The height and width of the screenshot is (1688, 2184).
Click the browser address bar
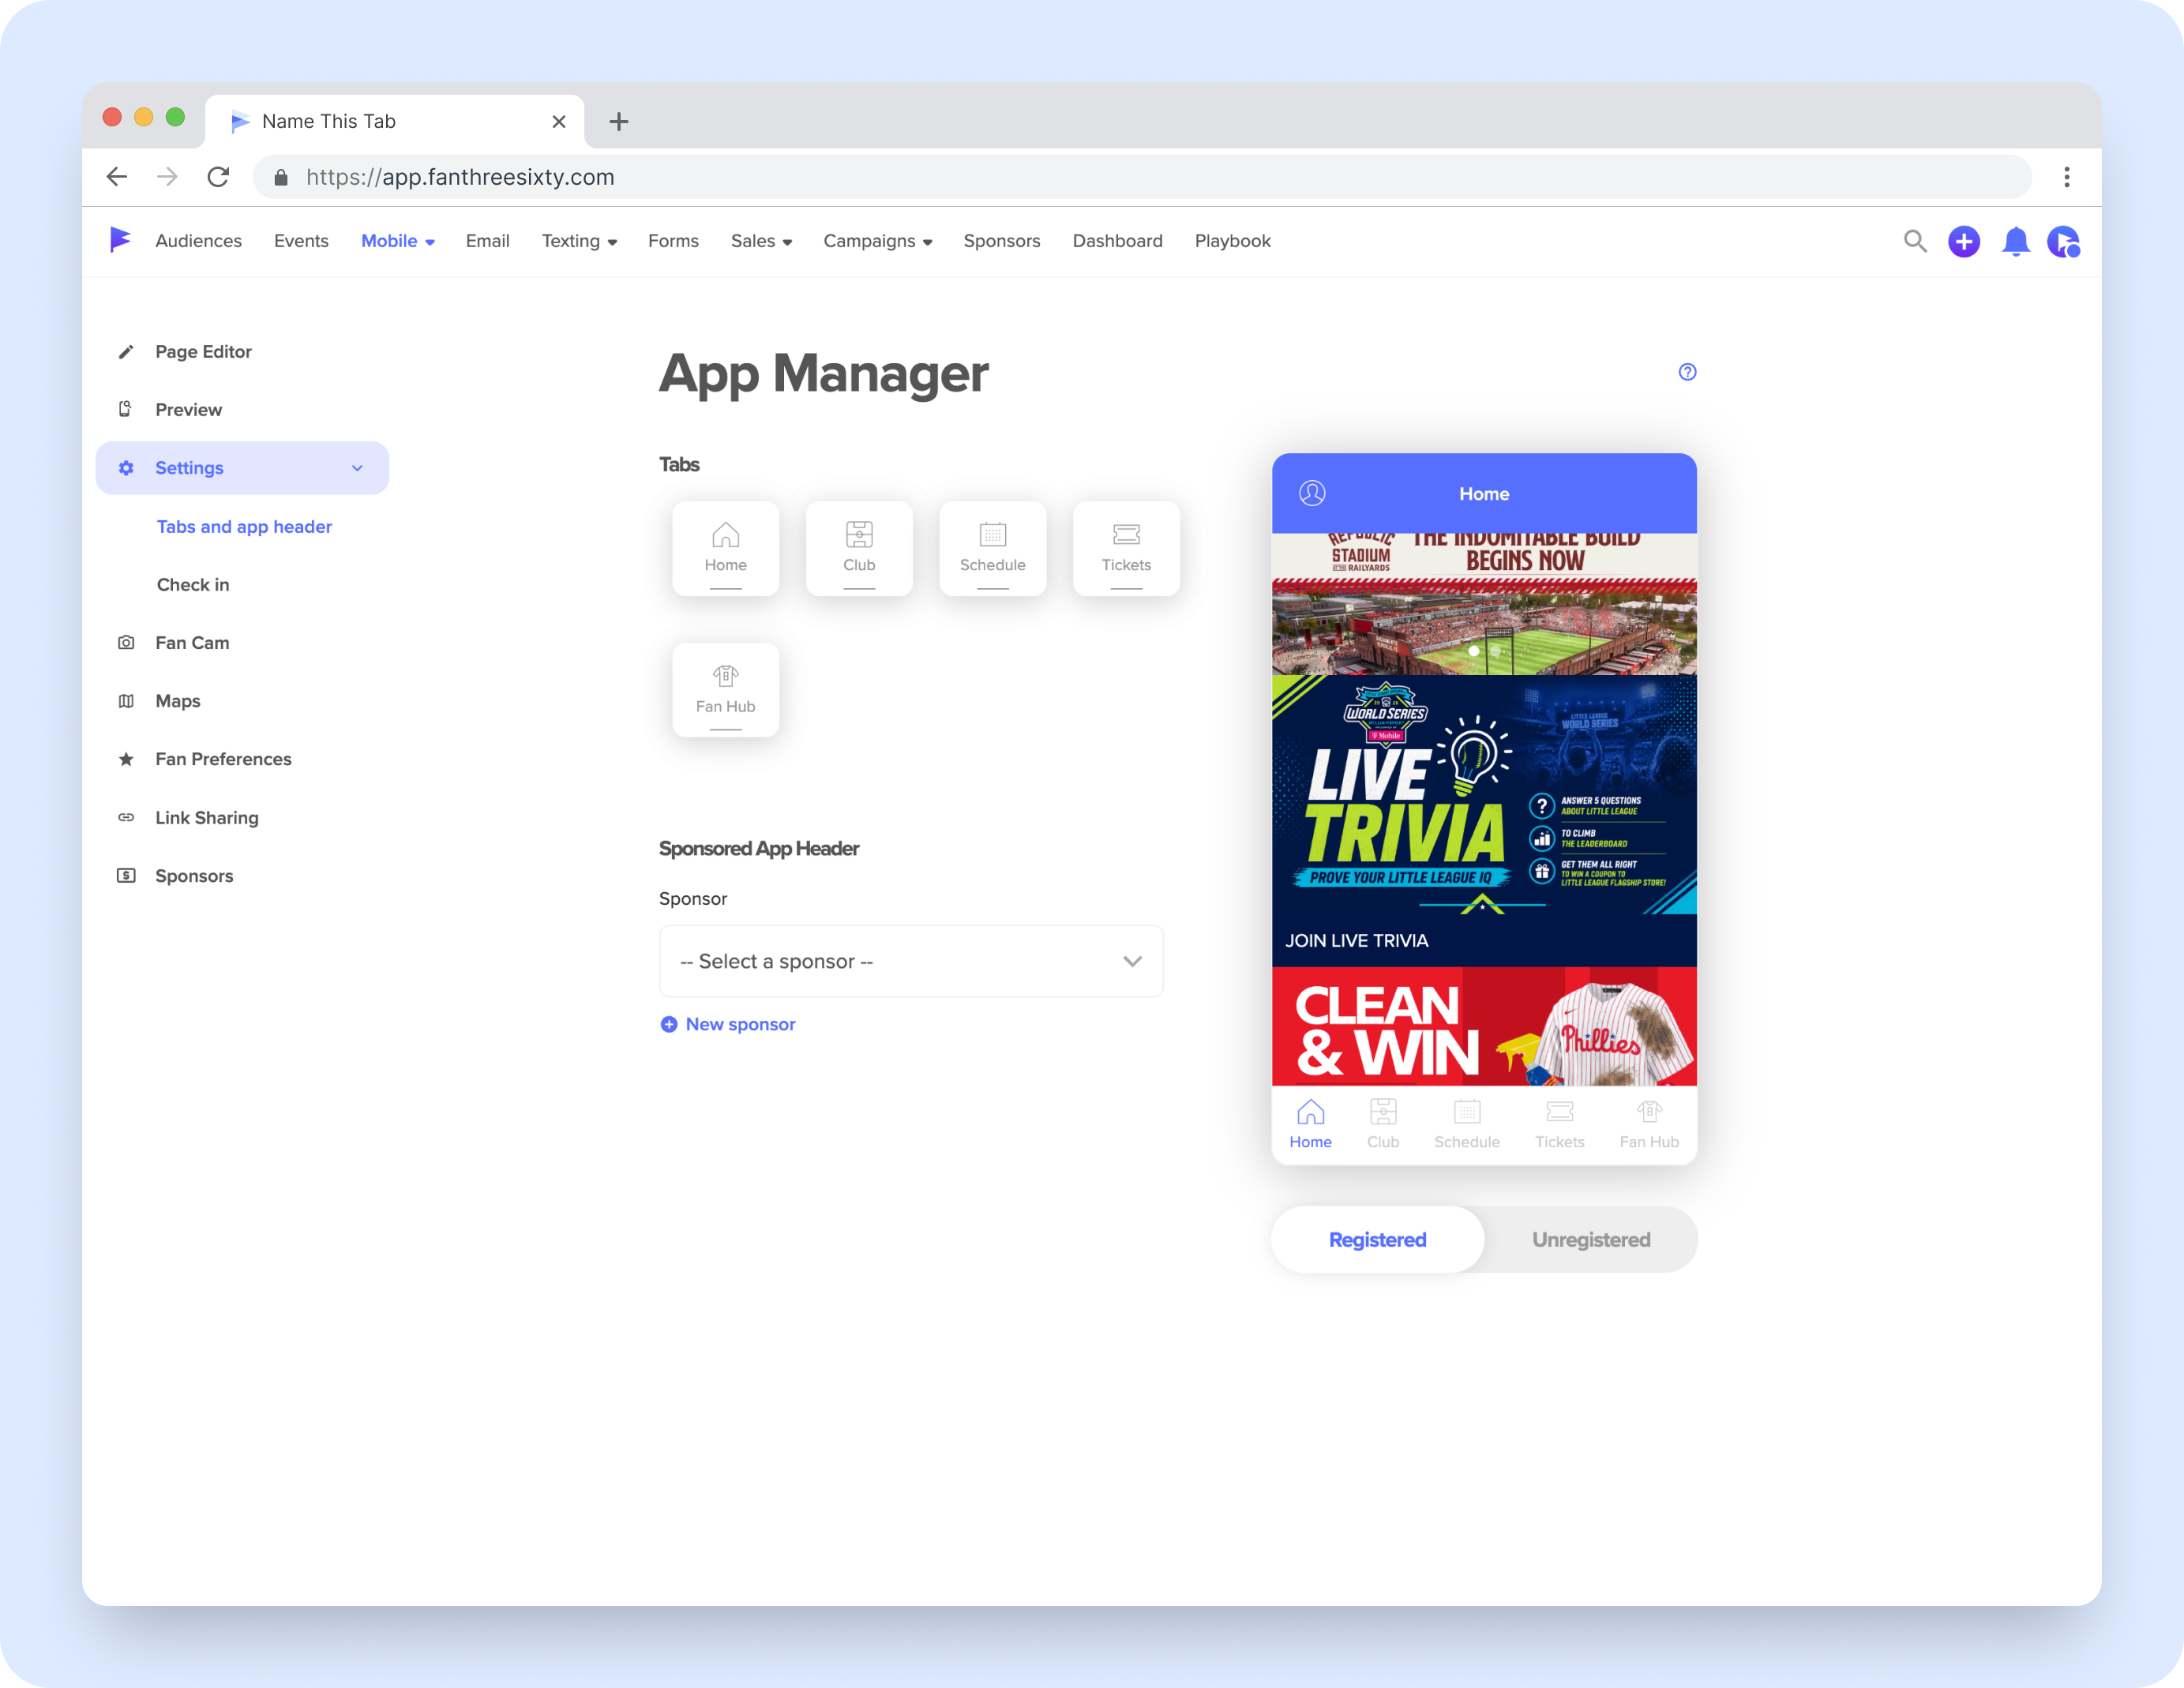click(1142, 177)
